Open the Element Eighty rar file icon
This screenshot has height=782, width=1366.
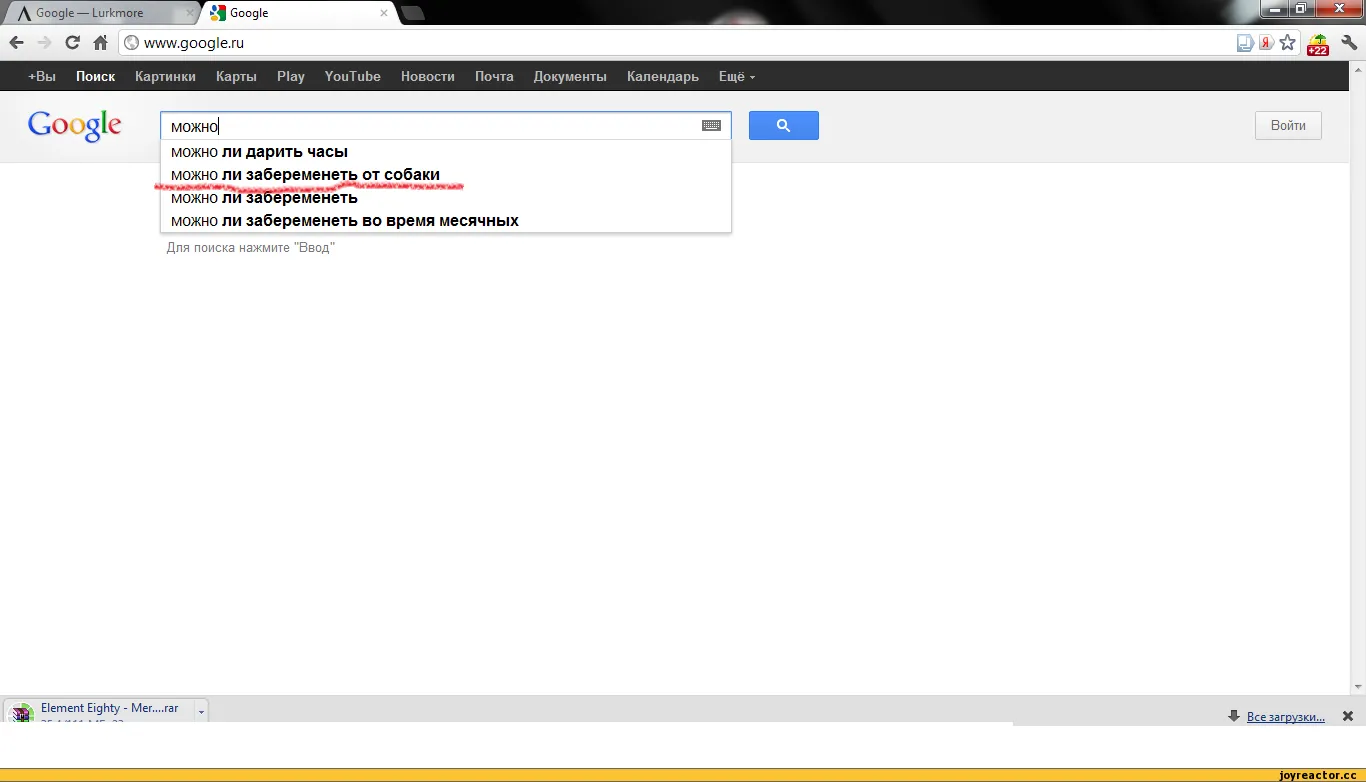tap(22, 713)
